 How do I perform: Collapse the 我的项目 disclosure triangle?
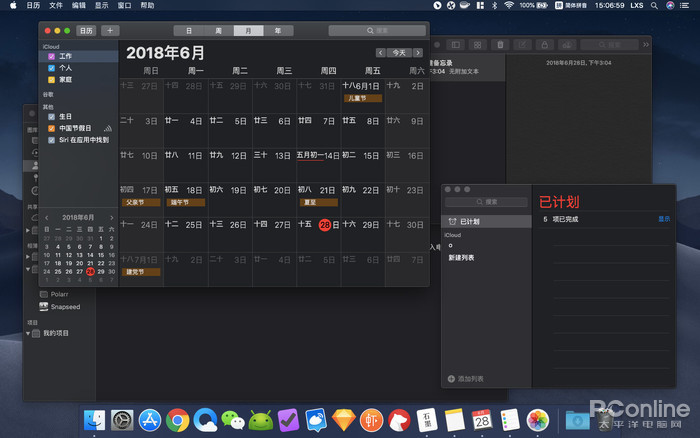click(28, 333)
